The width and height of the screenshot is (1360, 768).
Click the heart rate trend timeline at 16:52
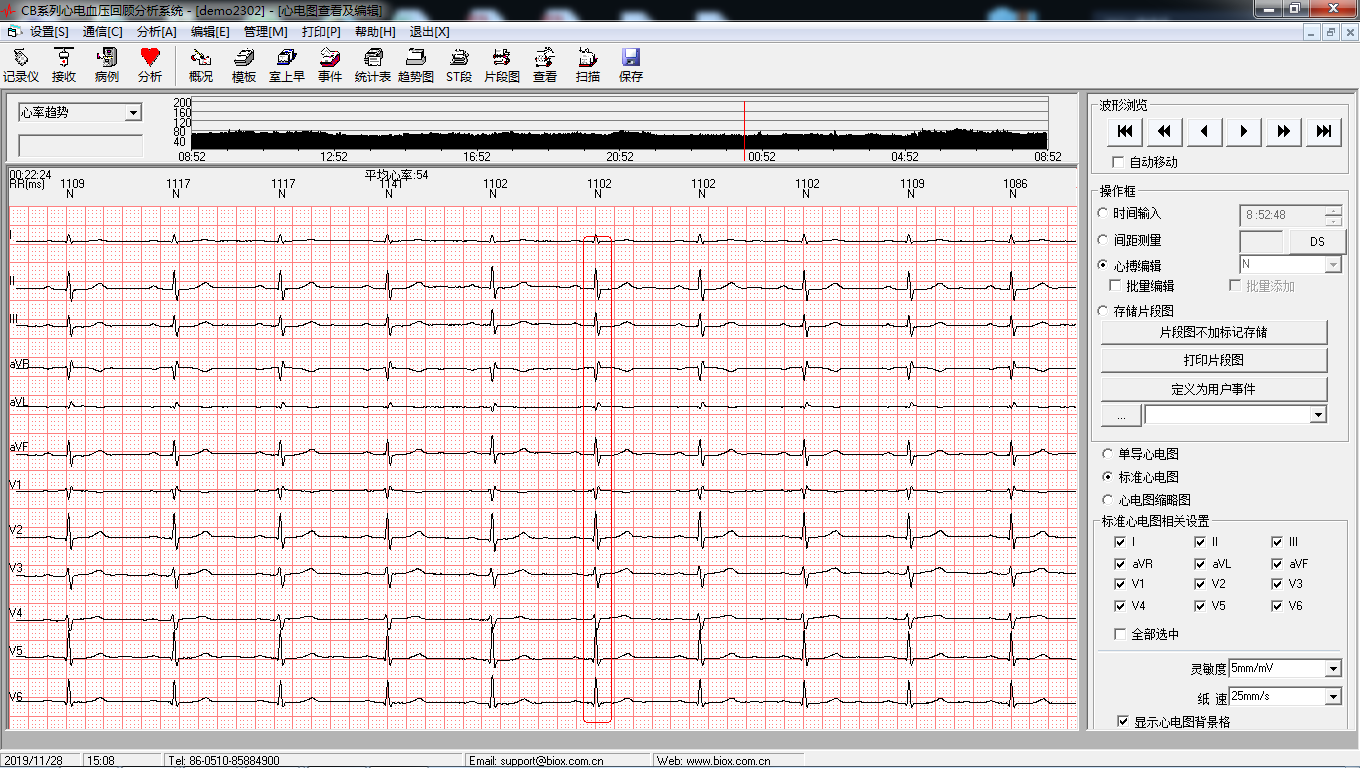pos(477,140)
